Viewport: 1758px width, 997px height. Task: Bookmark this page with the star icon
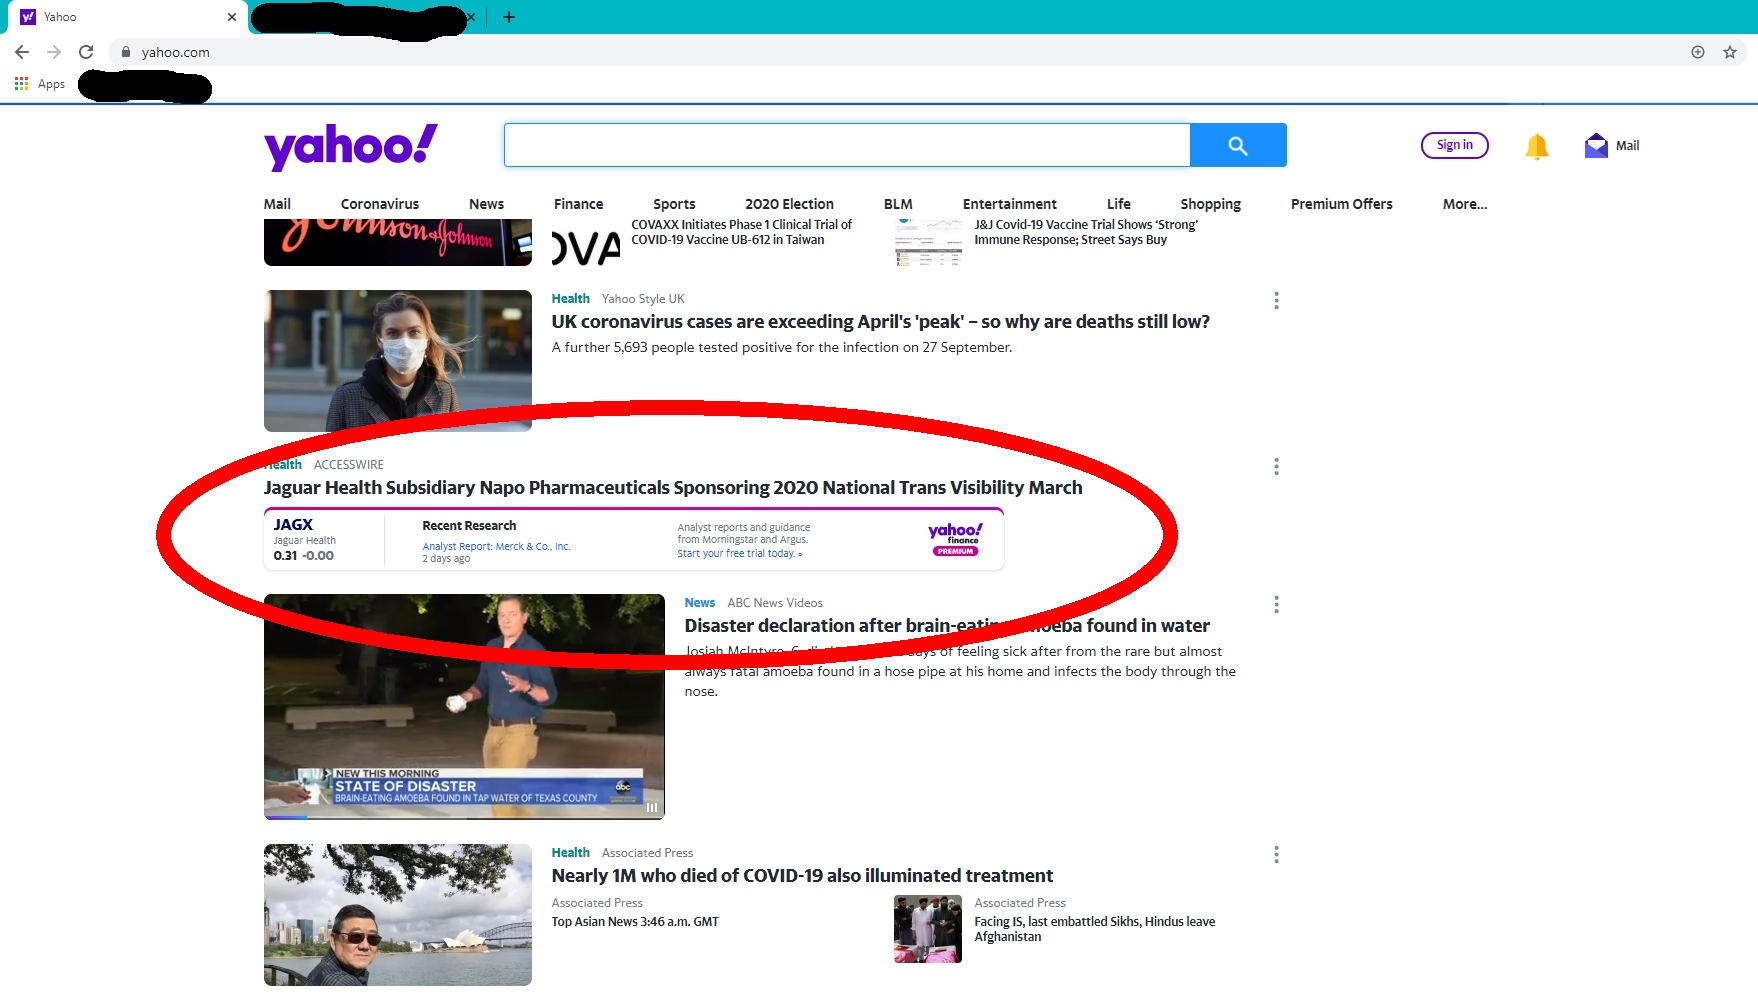click(1730, 52)
